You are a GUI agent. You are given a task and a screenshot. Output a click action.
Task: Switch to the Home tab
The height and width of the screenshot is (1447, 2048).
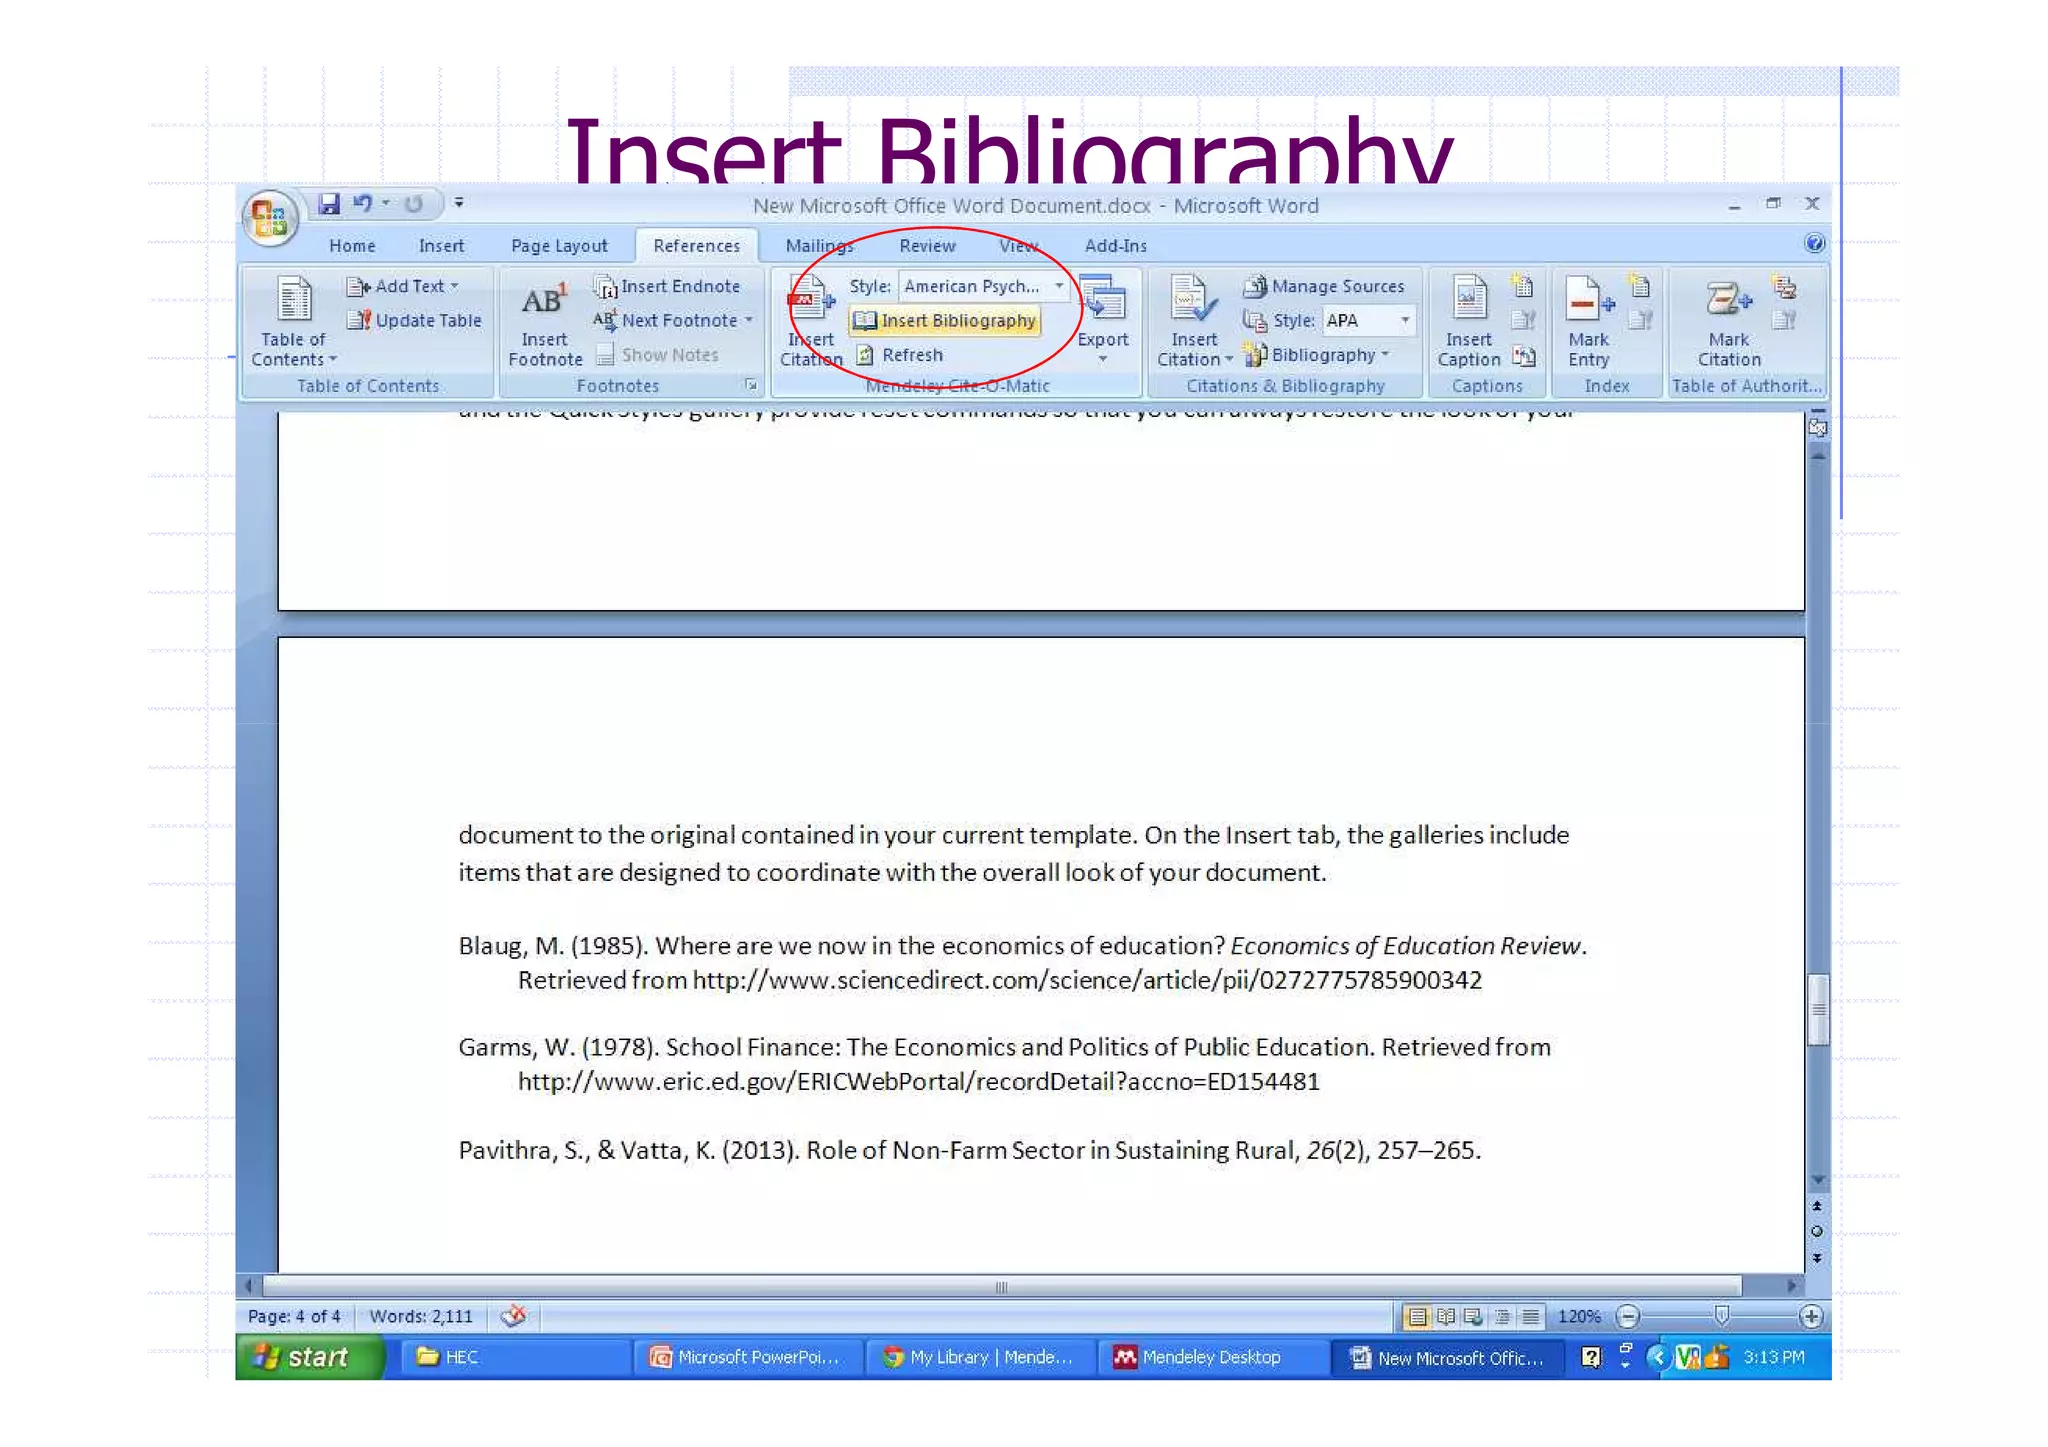click(352, 246)
